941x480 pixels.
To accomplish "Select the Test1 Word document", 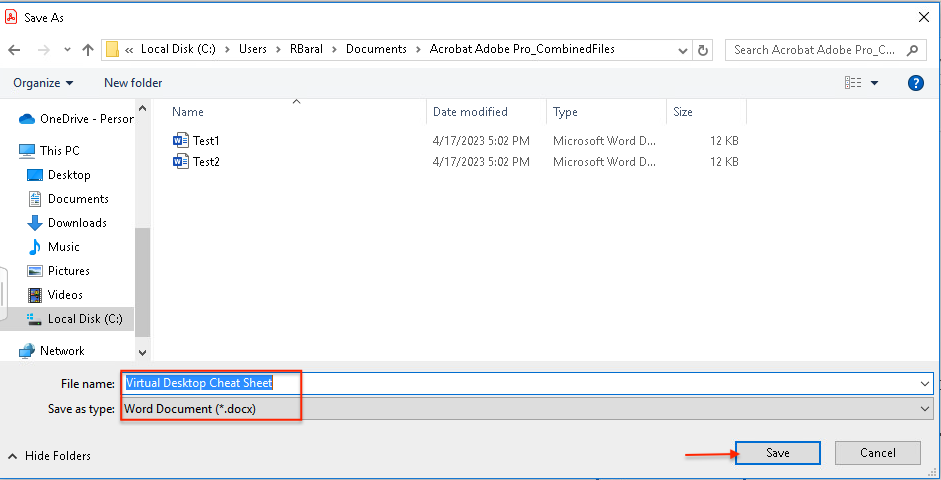I will [205, 141].
